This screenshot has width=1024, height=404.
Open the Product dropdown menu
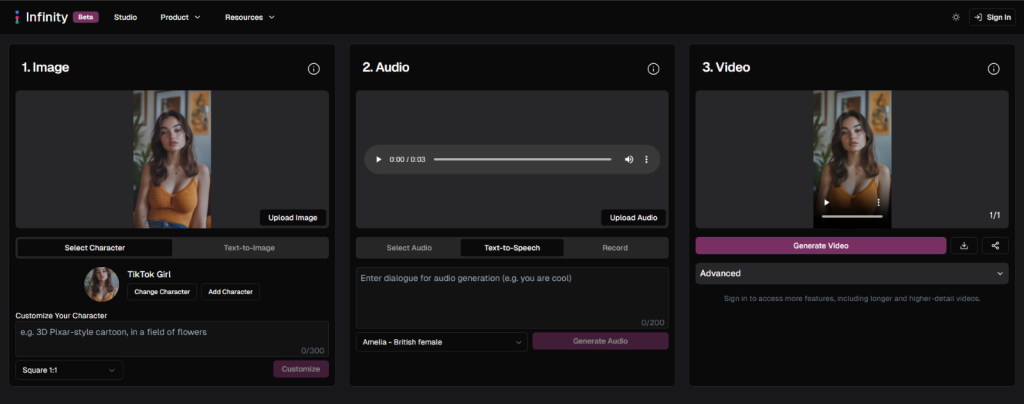point(180,17)
